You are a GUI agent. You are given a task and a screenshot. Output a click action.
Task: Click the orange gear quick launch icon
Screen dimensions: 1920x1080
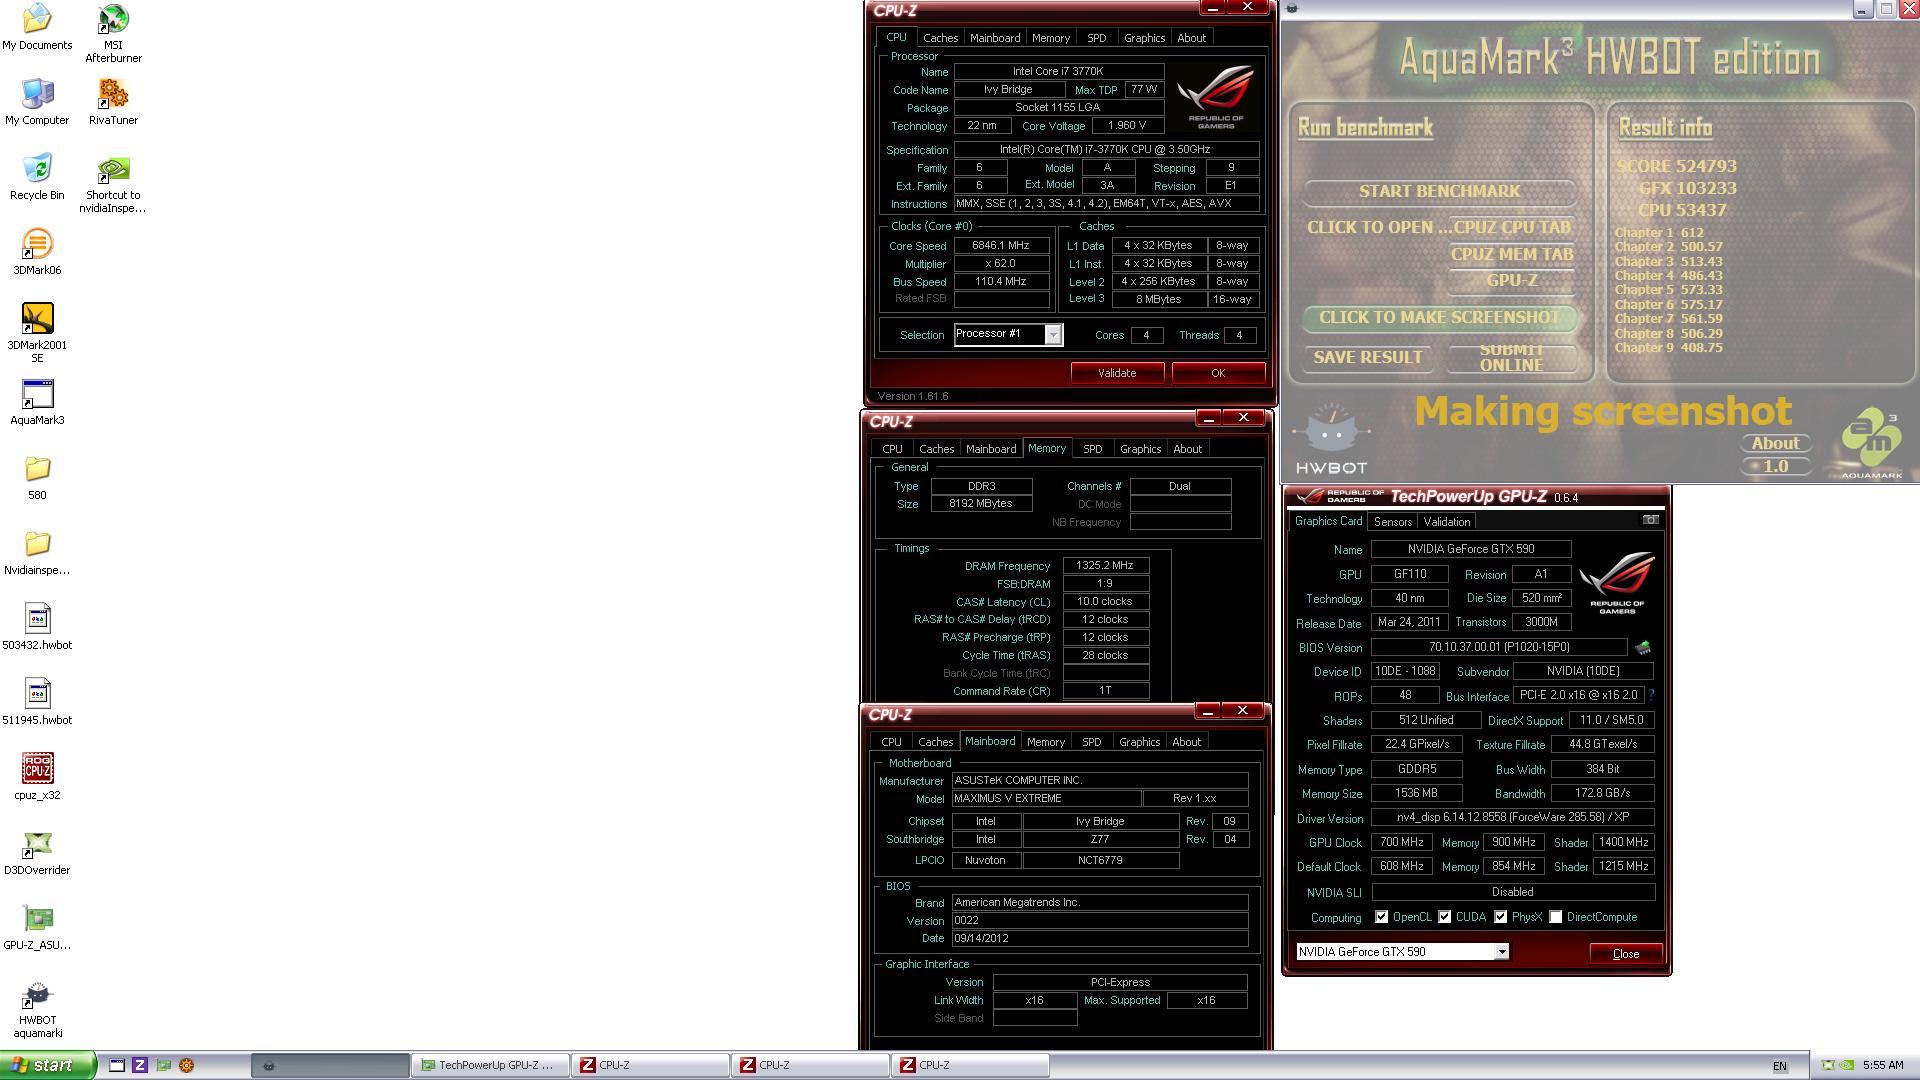coord(186,1065)
